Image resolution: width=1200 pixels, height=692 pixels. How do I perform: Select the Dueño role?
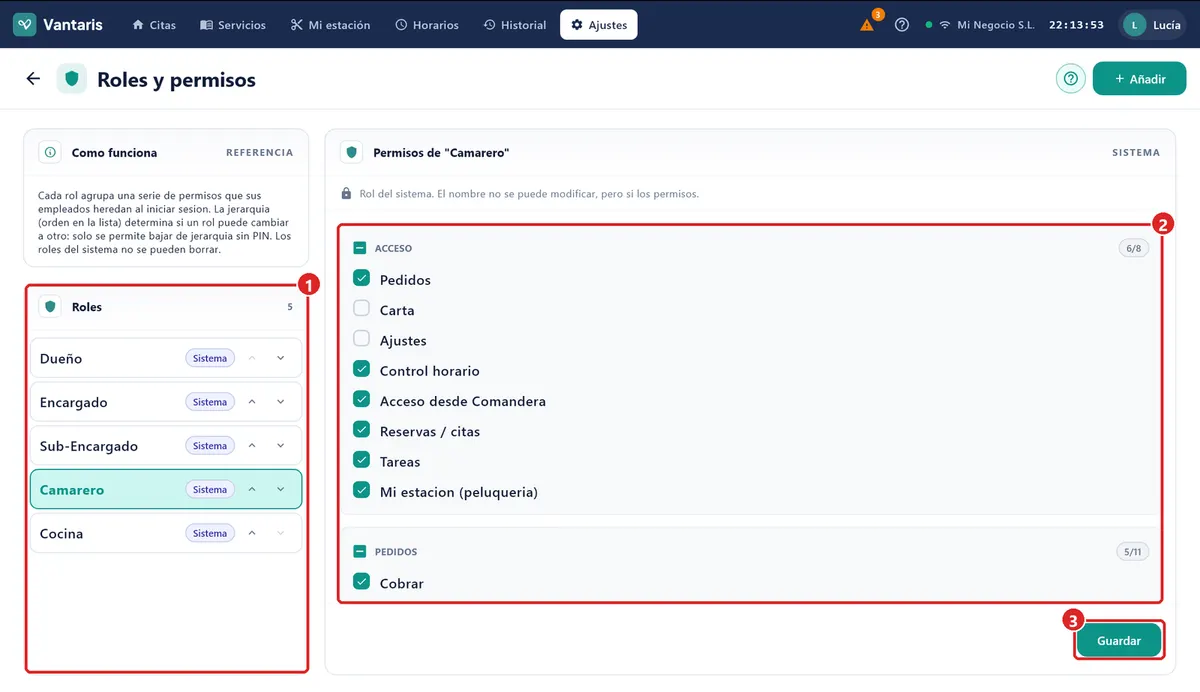coord(166,358)
